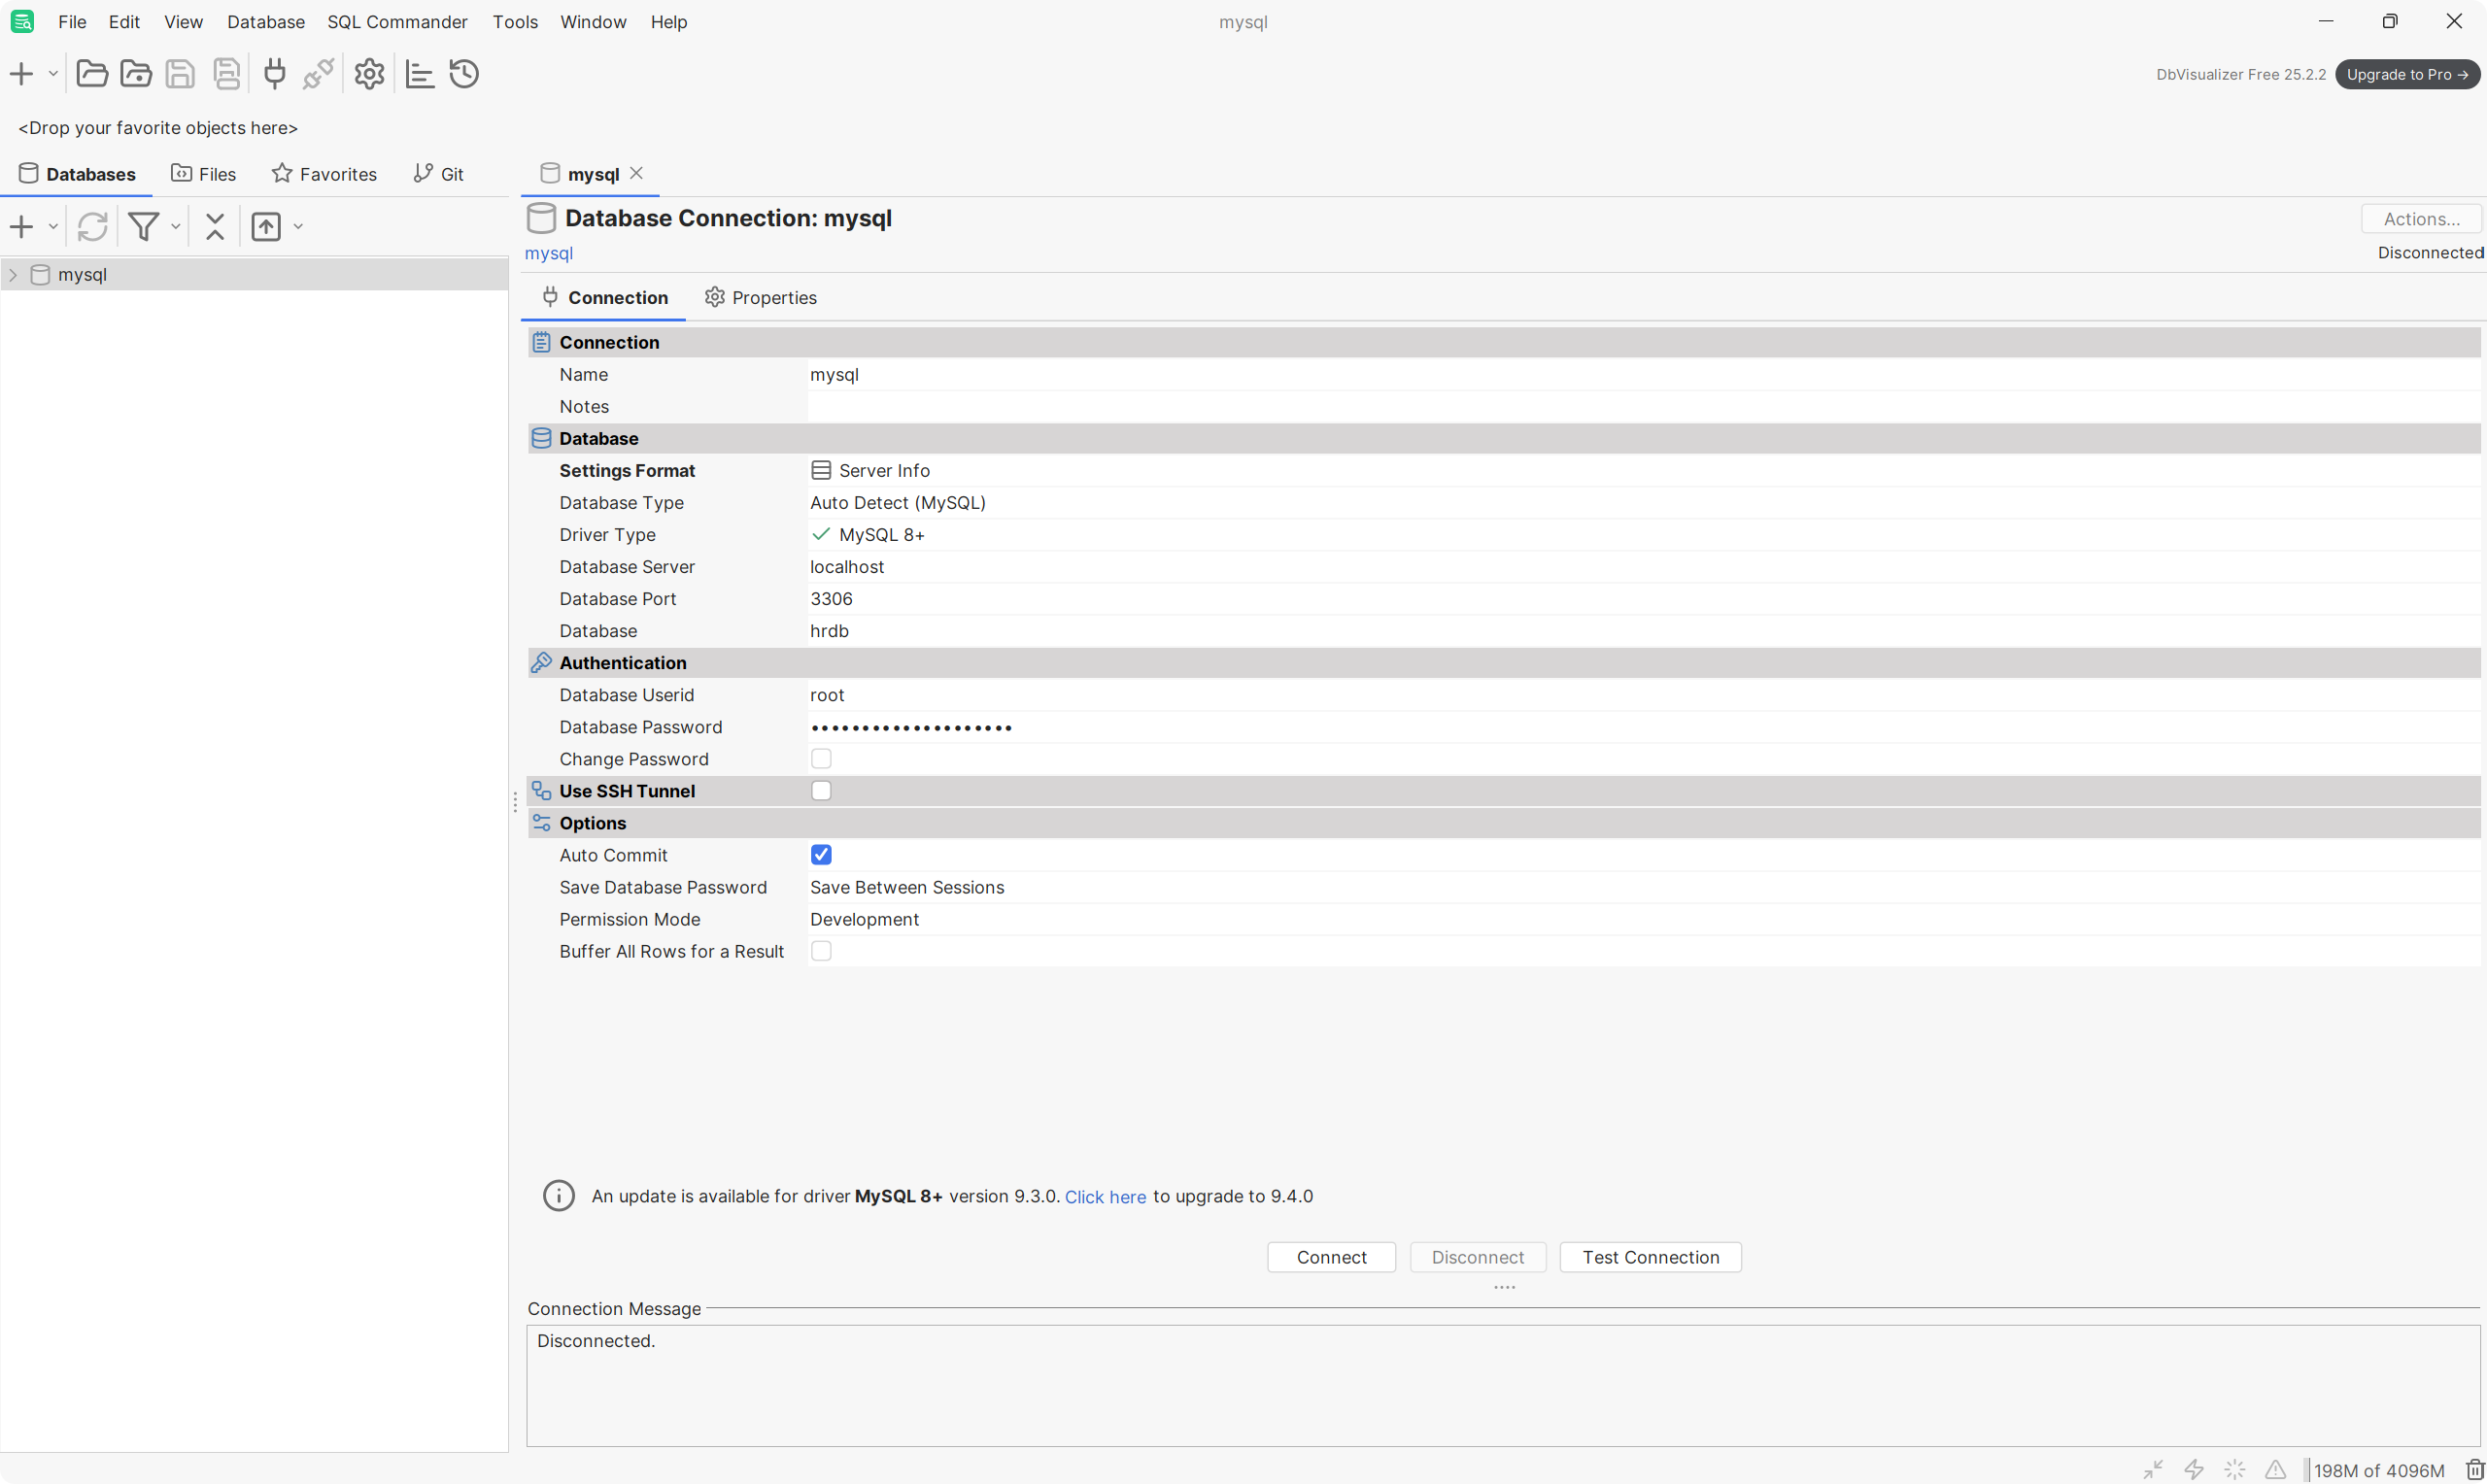
Task: Click the upward arrow box export icon
Action: (x=266, y=227)
